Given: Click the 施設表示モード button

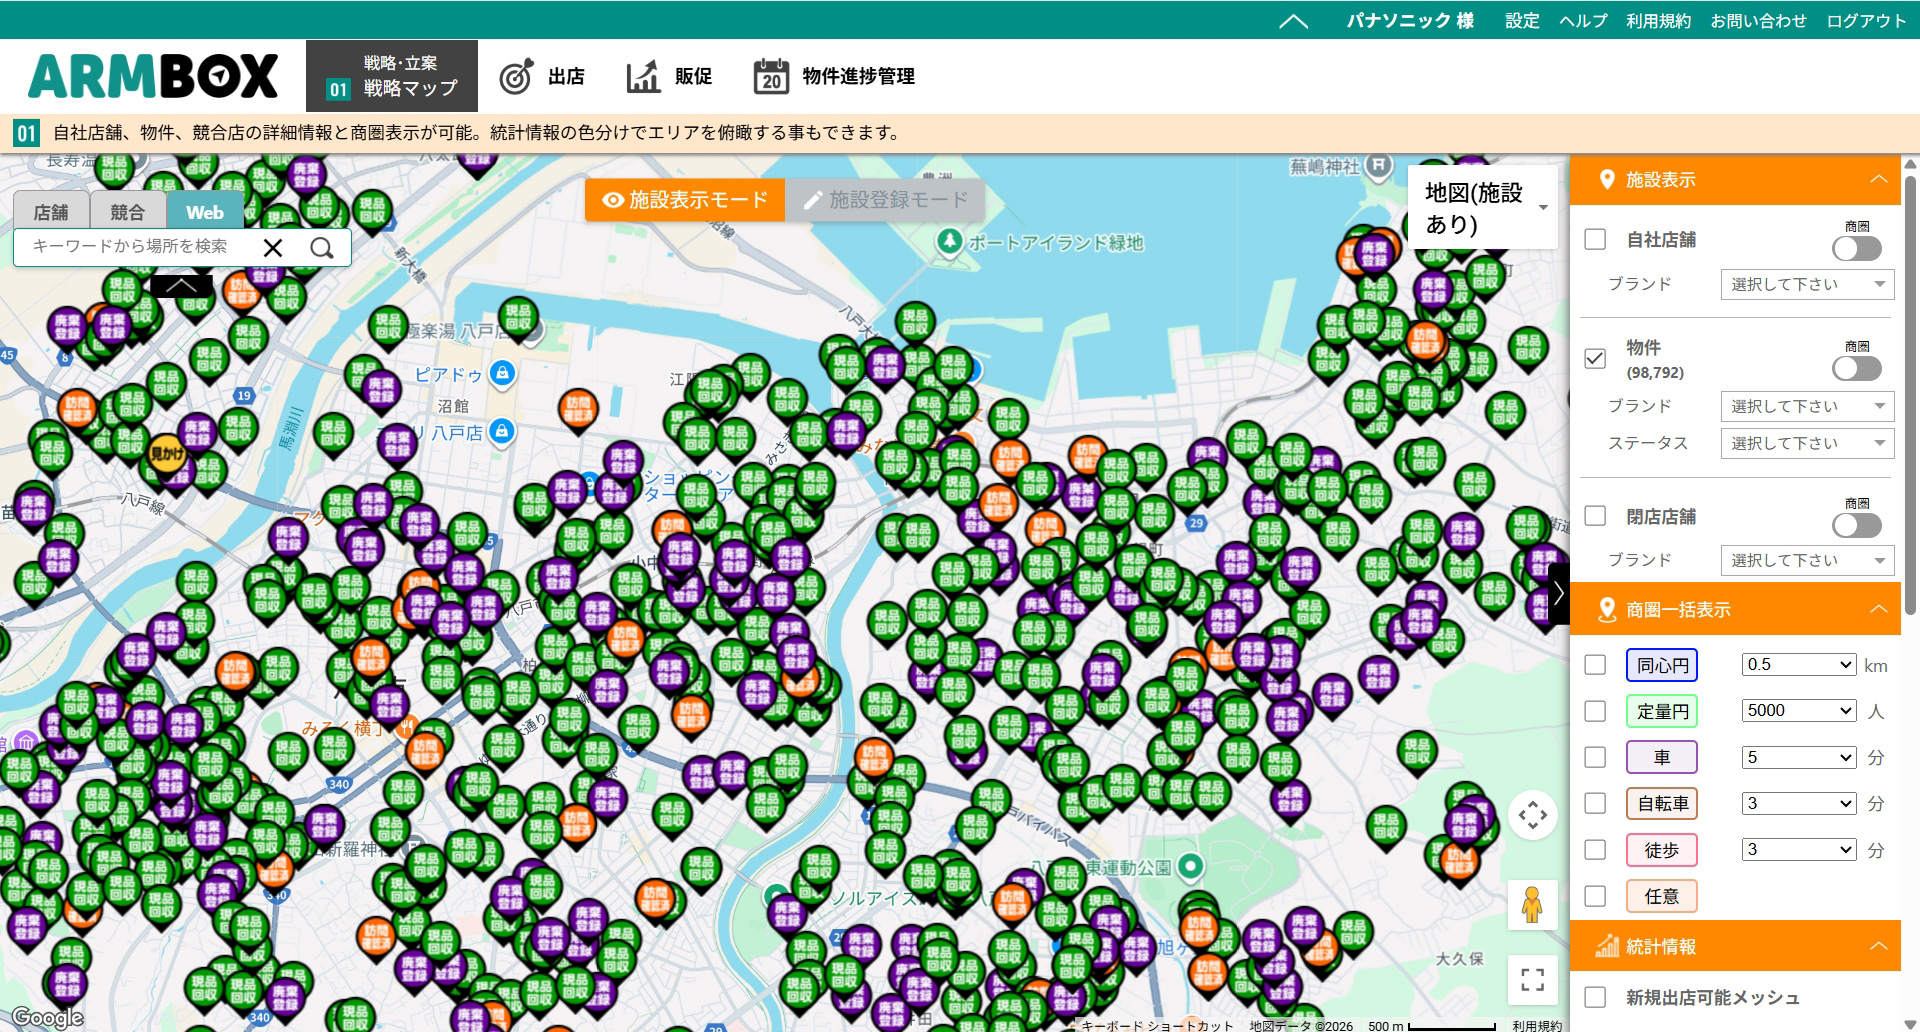Looking at the screenshot, I should 685,199.
